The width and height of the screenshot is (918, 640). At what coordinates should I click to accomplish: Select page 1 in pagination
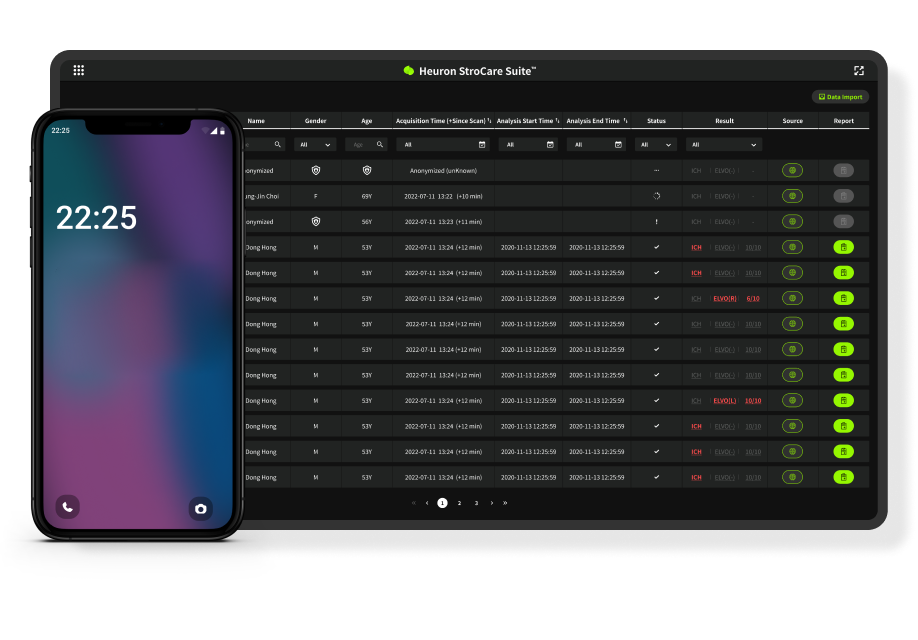443,503
